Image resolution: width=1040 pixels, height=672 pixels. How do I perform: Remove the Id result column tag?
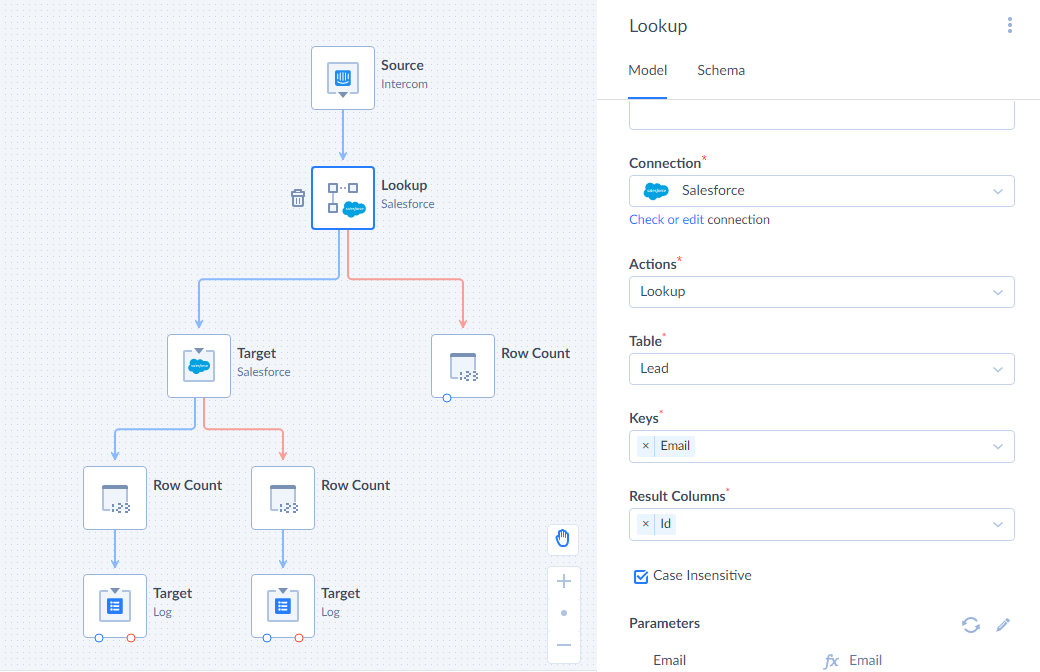pyautogui.click(x=645, y=524)
